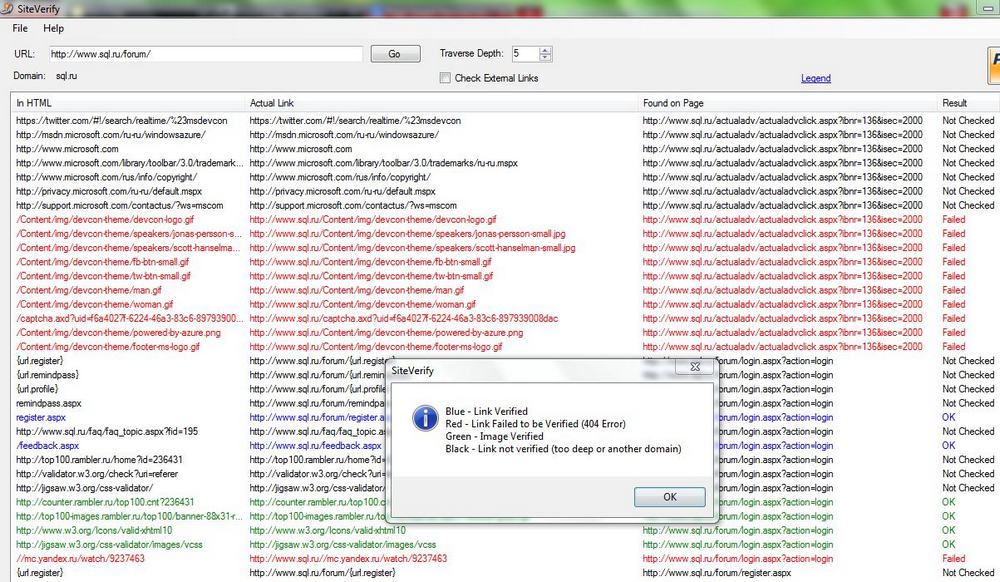Image resolution: width=1000 pixels, height=582 pixels.
Task: Open the Help menu
Action: pyautogui.click(x=53, y=29)
